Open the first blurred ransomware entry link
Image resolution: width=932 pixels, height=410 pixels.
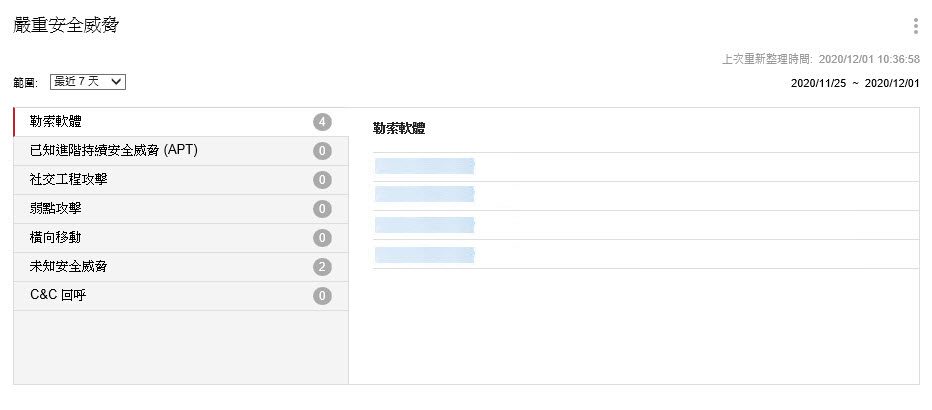coord(424,166)
